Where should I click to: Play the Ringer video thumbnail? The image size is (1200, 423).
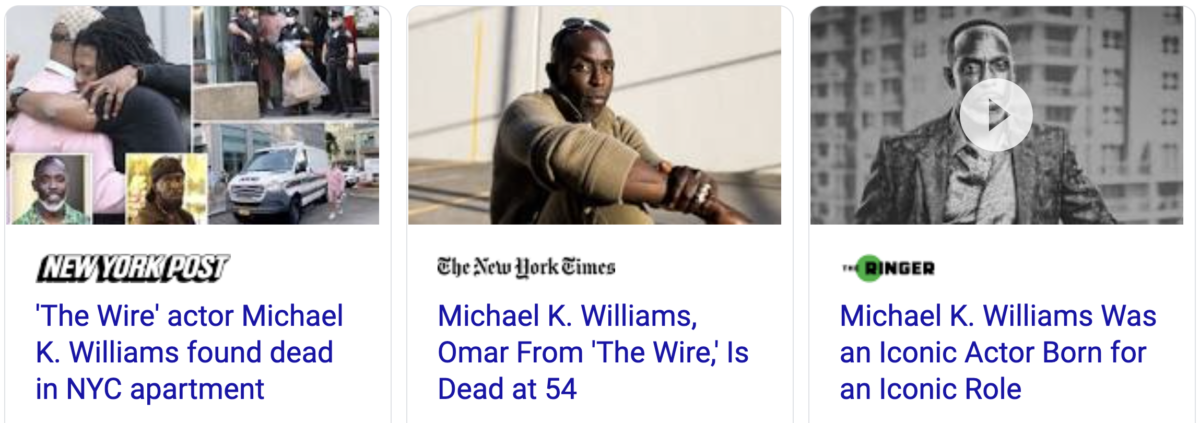996,115
